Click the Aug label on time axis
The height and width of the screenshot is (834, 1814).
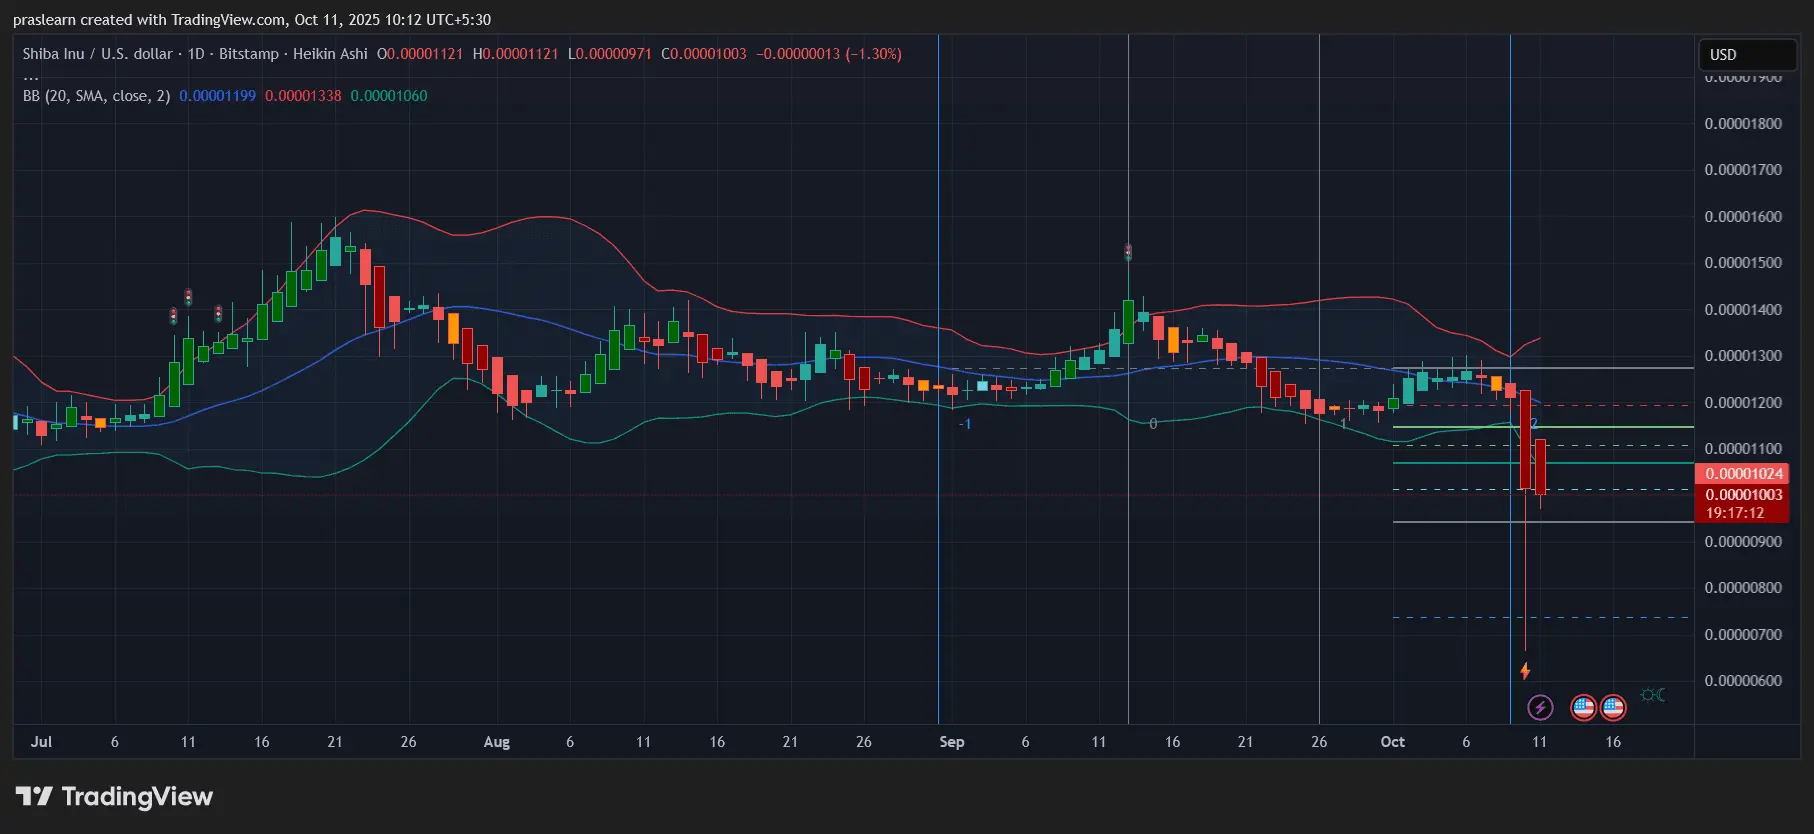(x=496, y=742)
